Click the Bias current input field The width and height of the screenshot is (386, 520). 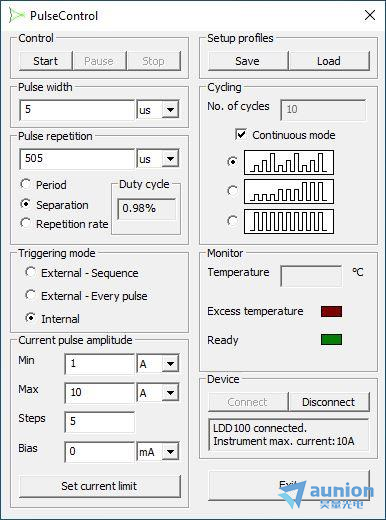100,452
